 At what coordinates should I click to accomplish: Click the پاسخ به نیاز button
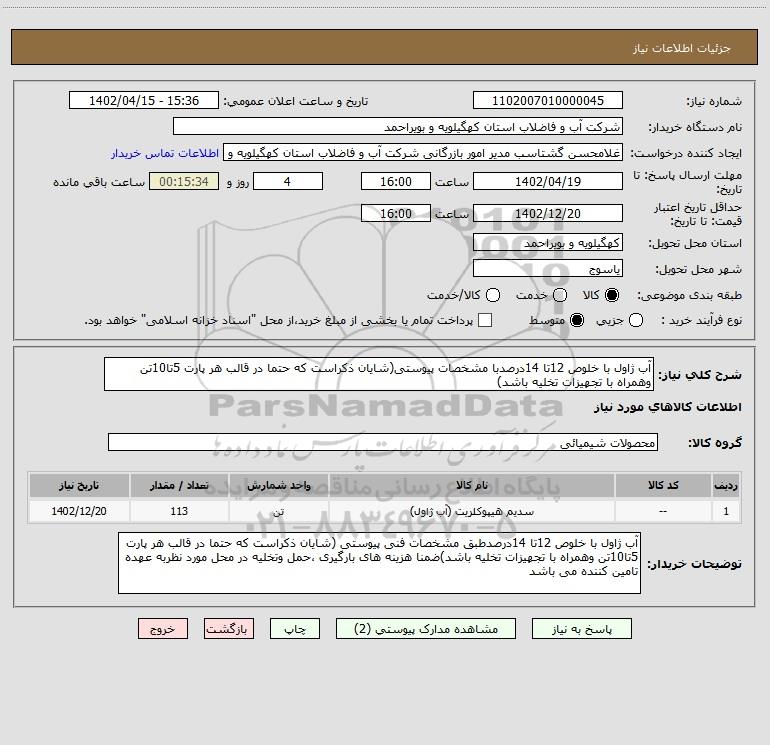(581, 629)
